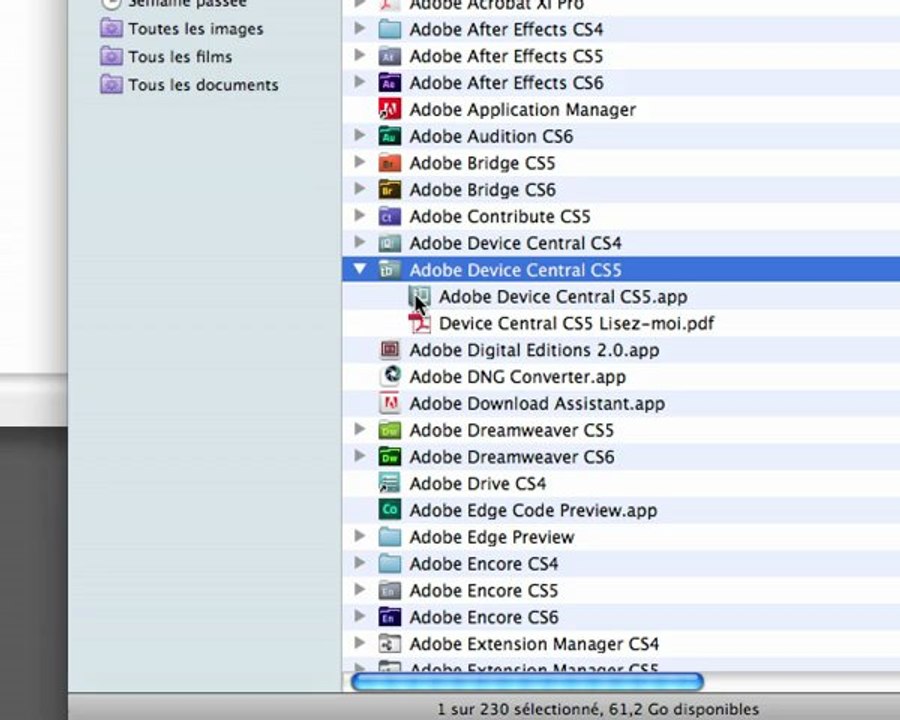900x720 pixels.
Task: Click the Adobe Extension Manager CS4 folder icon
Action: (390, 644)
